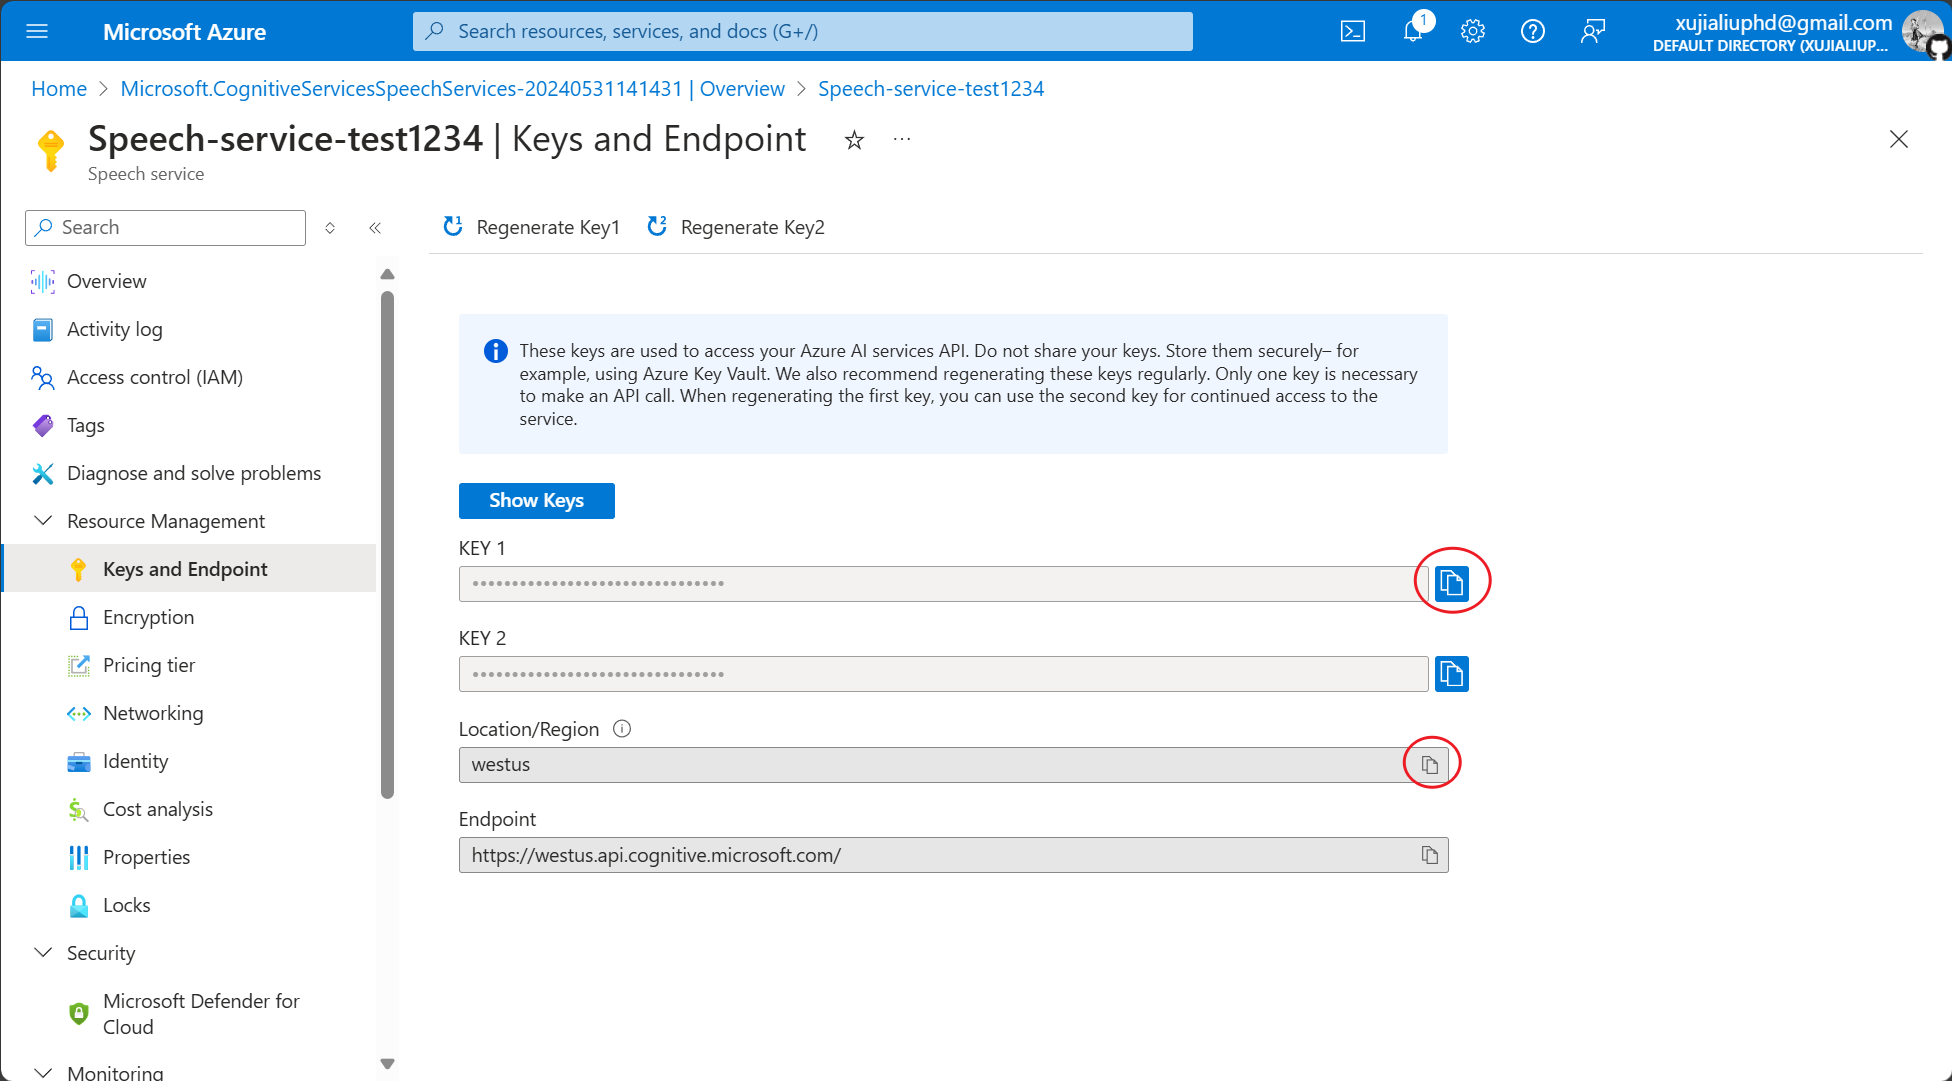Click Regenerate Key1
Screen dimensions: 1952x1081
point(532,227)
